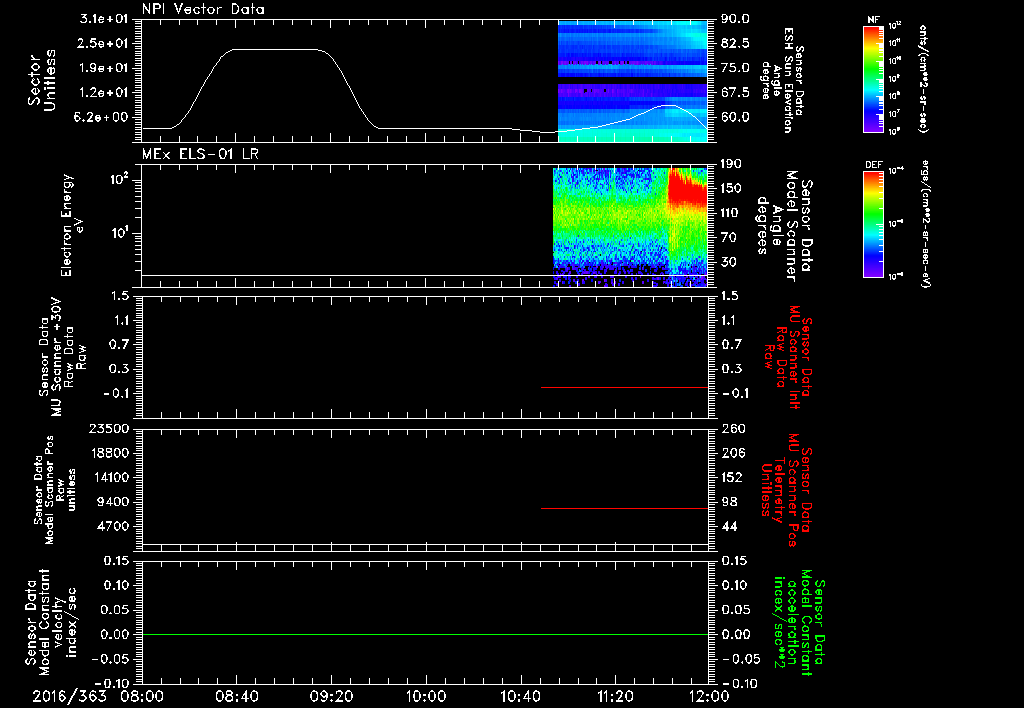The width and height of the screenshot is (1024, 708).
Task: Click the 'Model Scanner Angle degrees' axis label
Action: pos(784,226)
